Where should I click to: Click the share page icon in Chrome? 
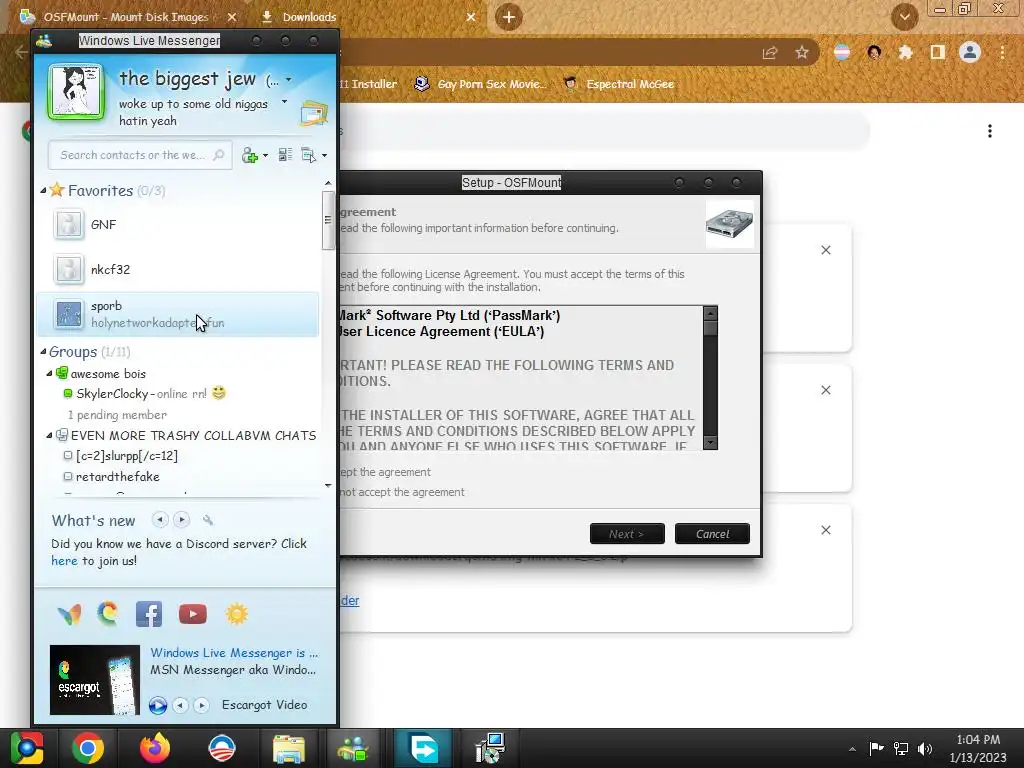(770, 53)
